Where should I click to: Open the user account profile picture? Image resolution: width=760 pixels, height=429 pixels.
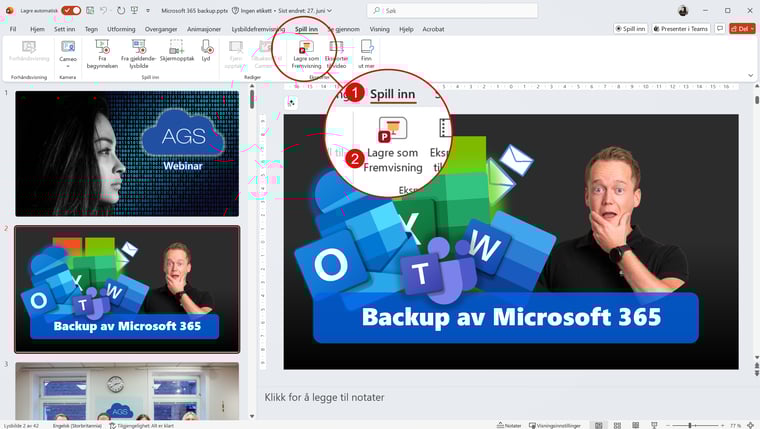point(683,10)
